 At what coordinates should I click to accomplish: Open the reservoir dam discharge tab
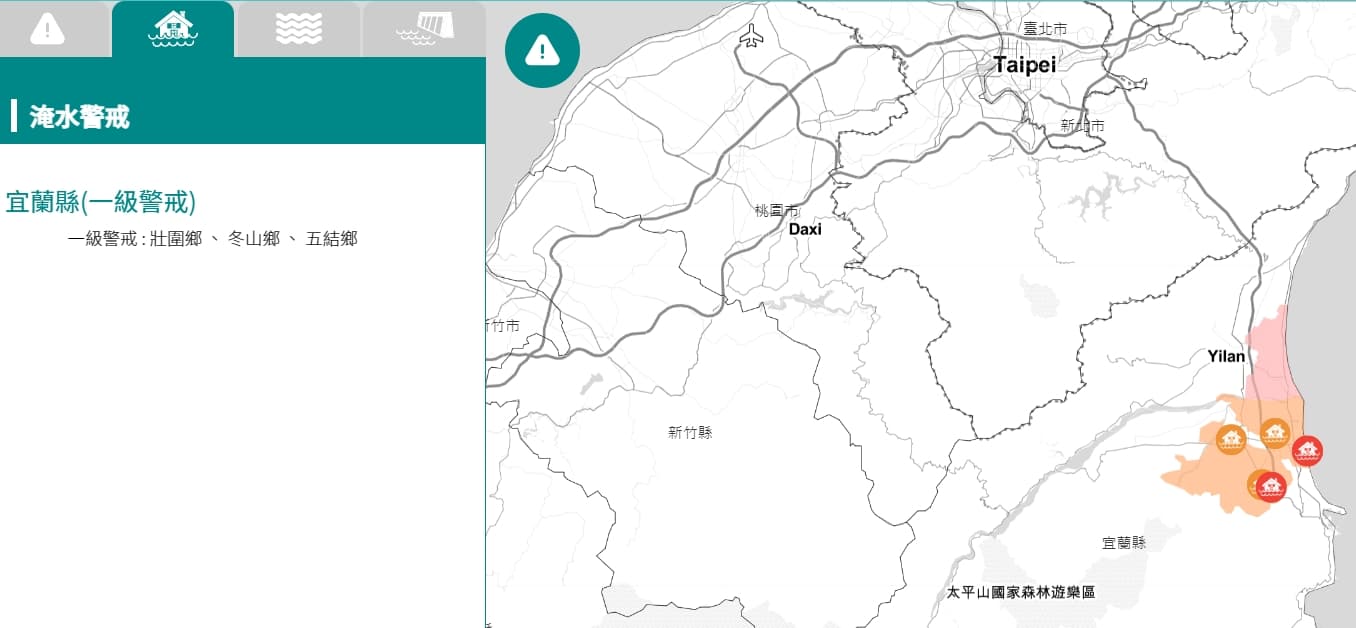click(424, 29)
